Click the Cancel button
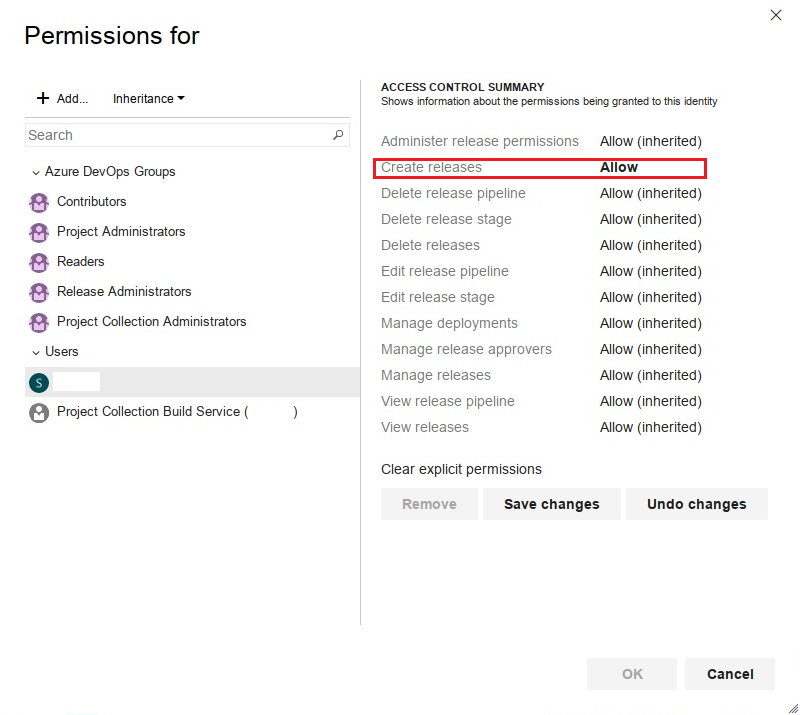 pos(730,674)
